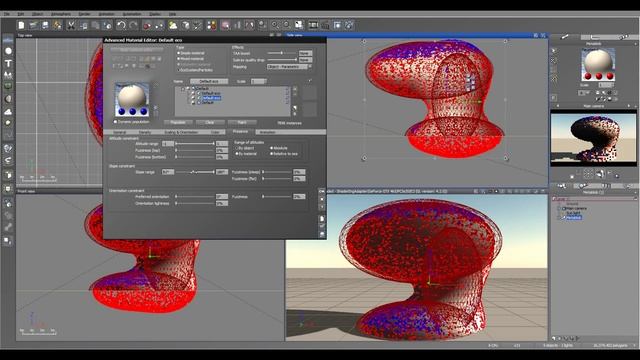Select the sphere primitive tool in left toolbar
Image resolution: width=640 pixels, height=360 pixels.
coord(8,51)
